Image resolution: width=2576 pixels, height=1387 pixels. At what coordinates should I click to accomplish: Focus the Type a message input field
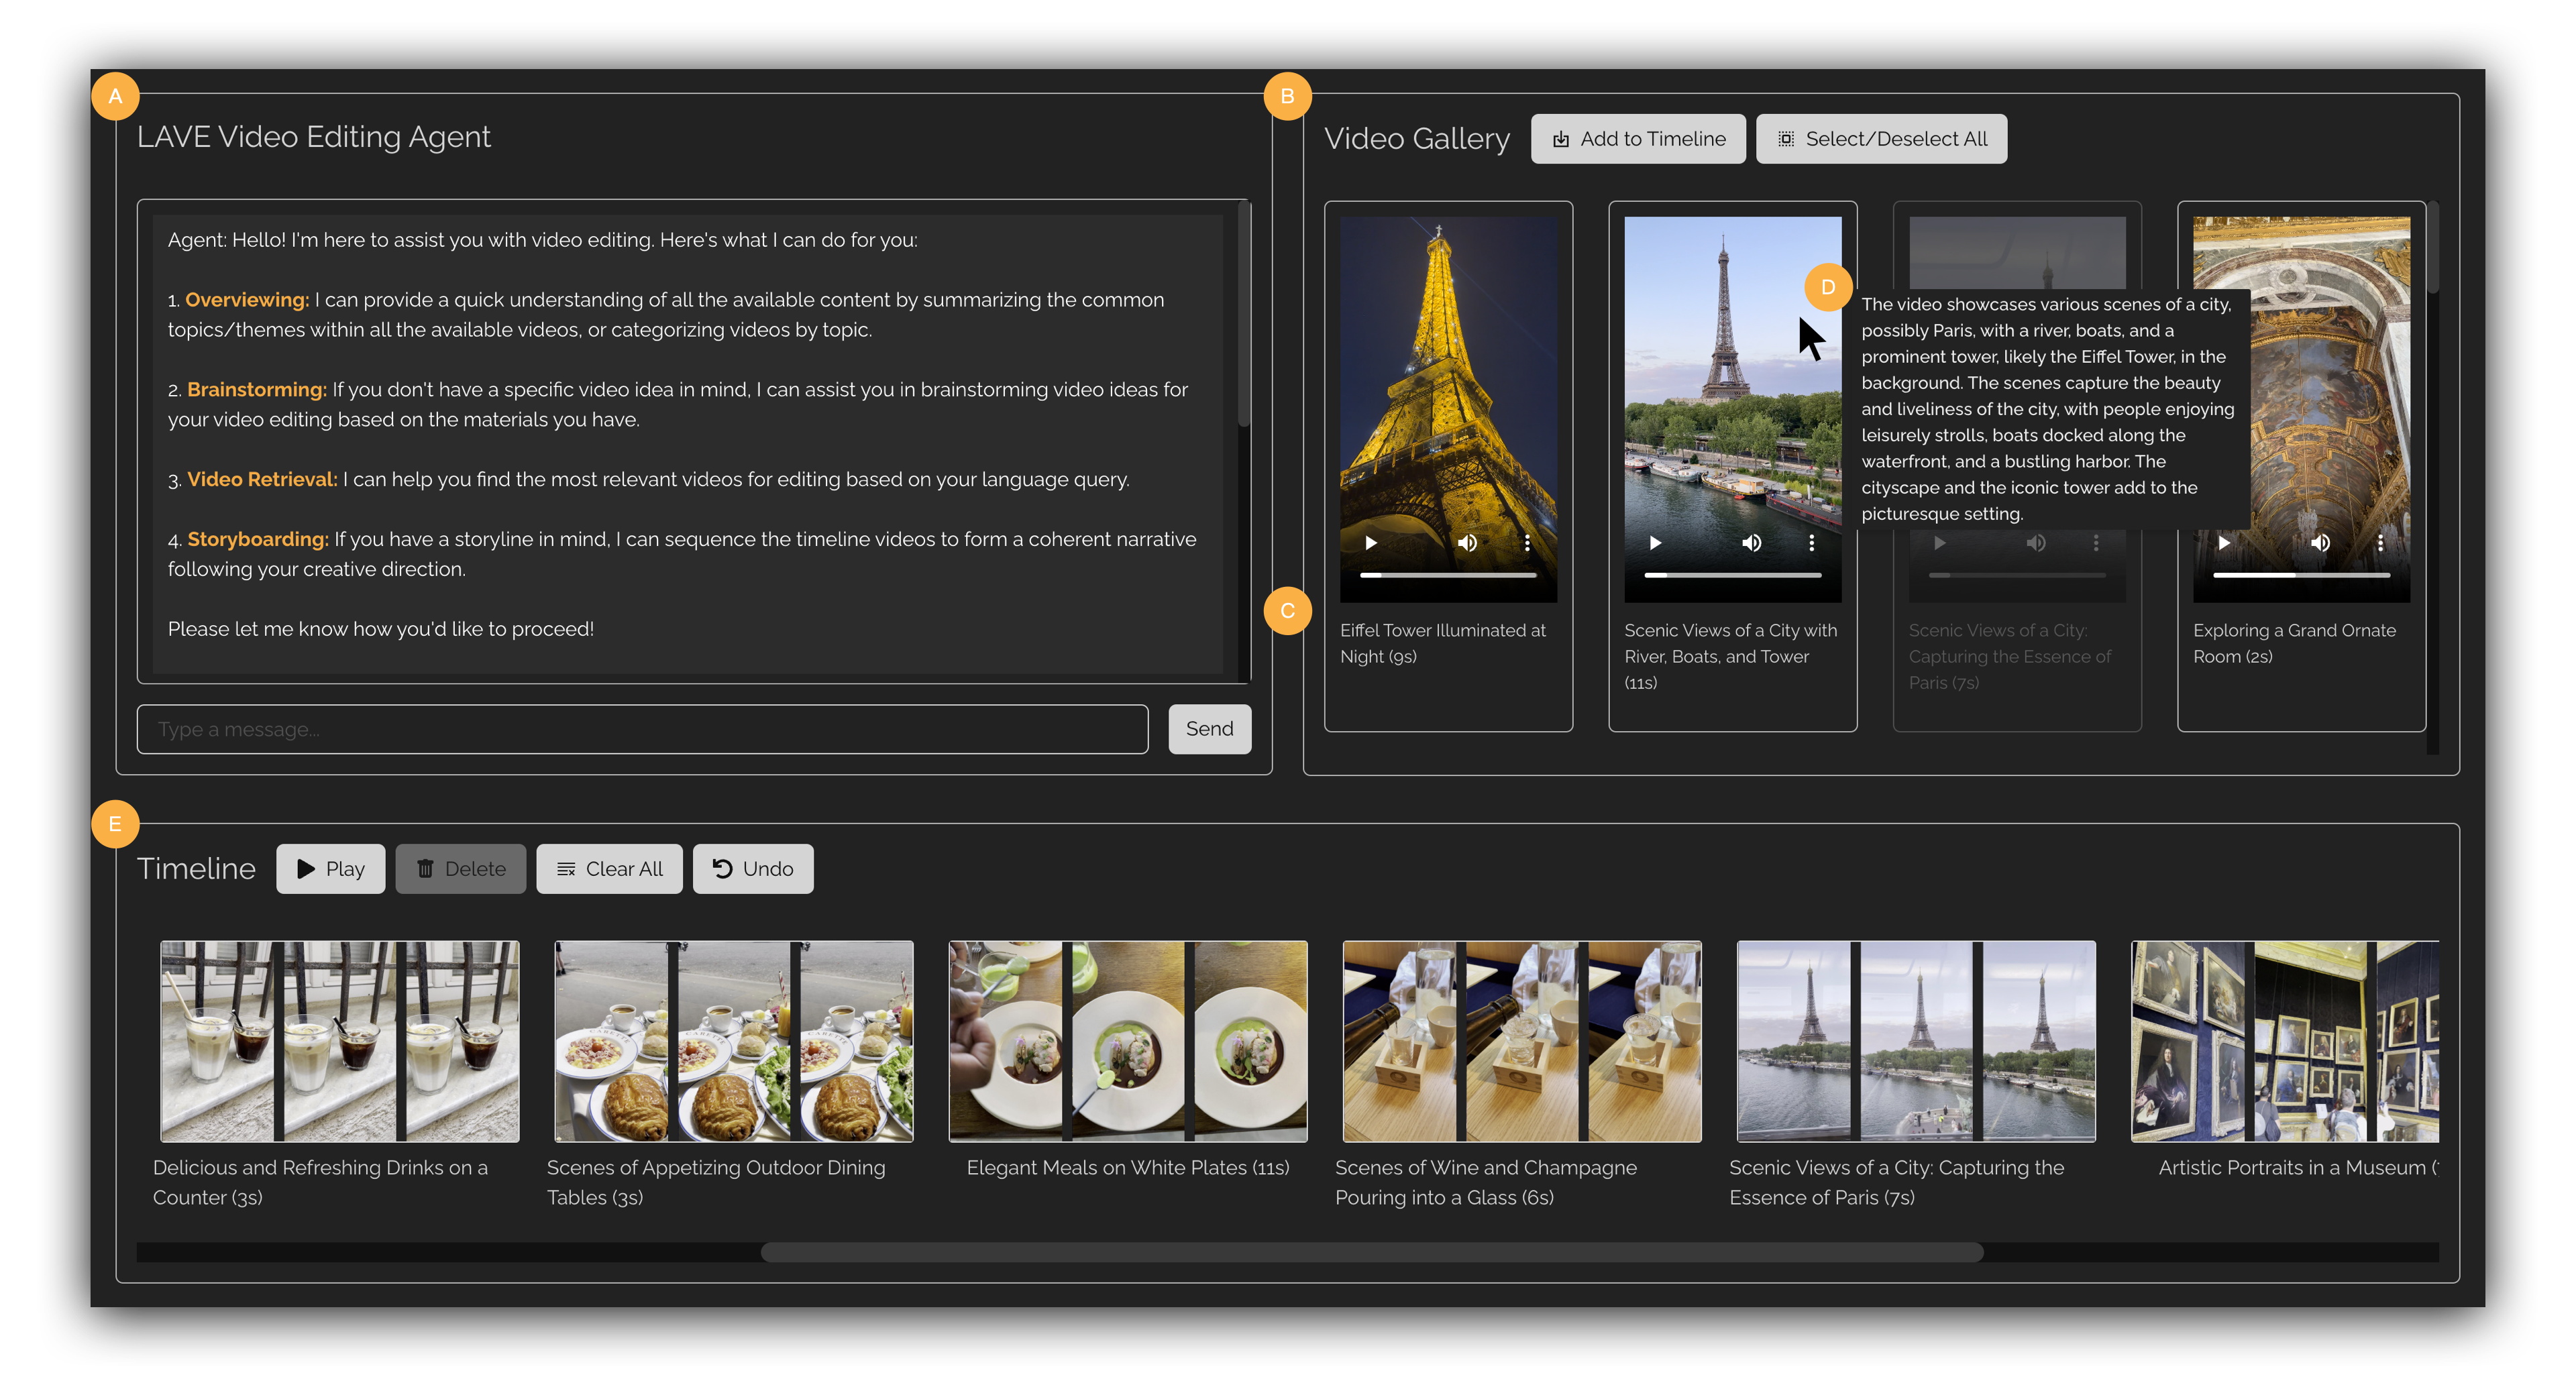(x=642, y=729)
